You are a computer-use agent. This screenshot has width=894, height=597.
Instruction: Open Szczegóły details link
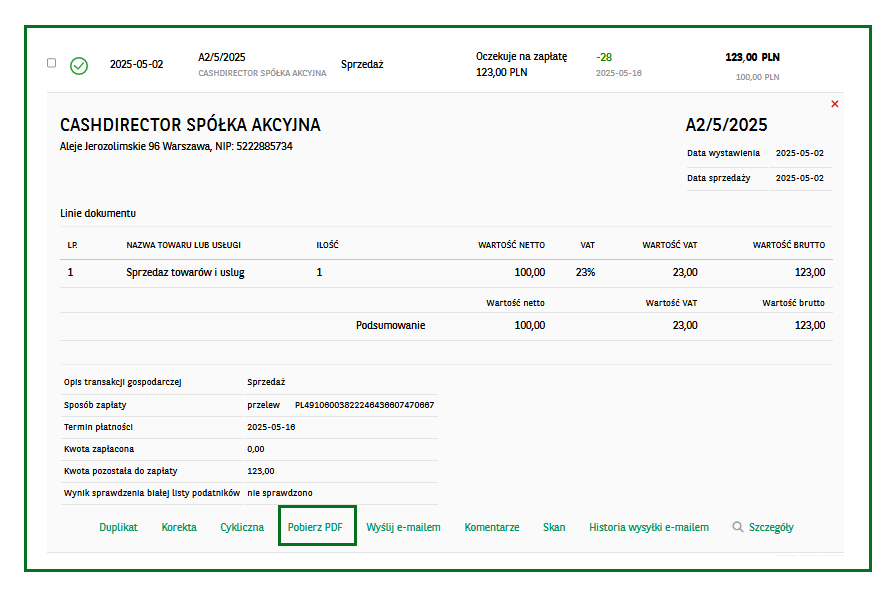(771, 527)
